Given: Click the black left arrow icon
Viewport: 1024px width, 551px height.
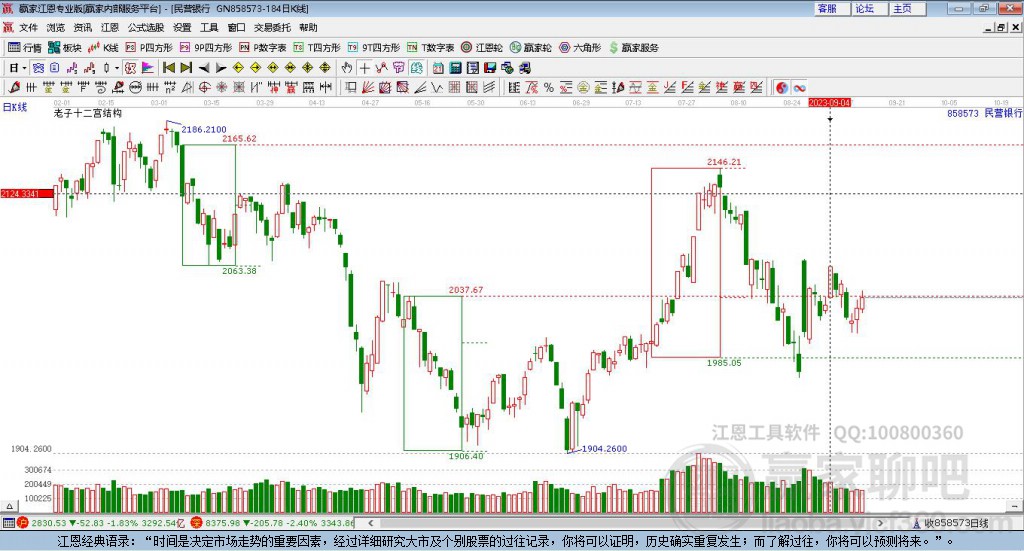Looking at the screenshot, I should pos(204,68).
